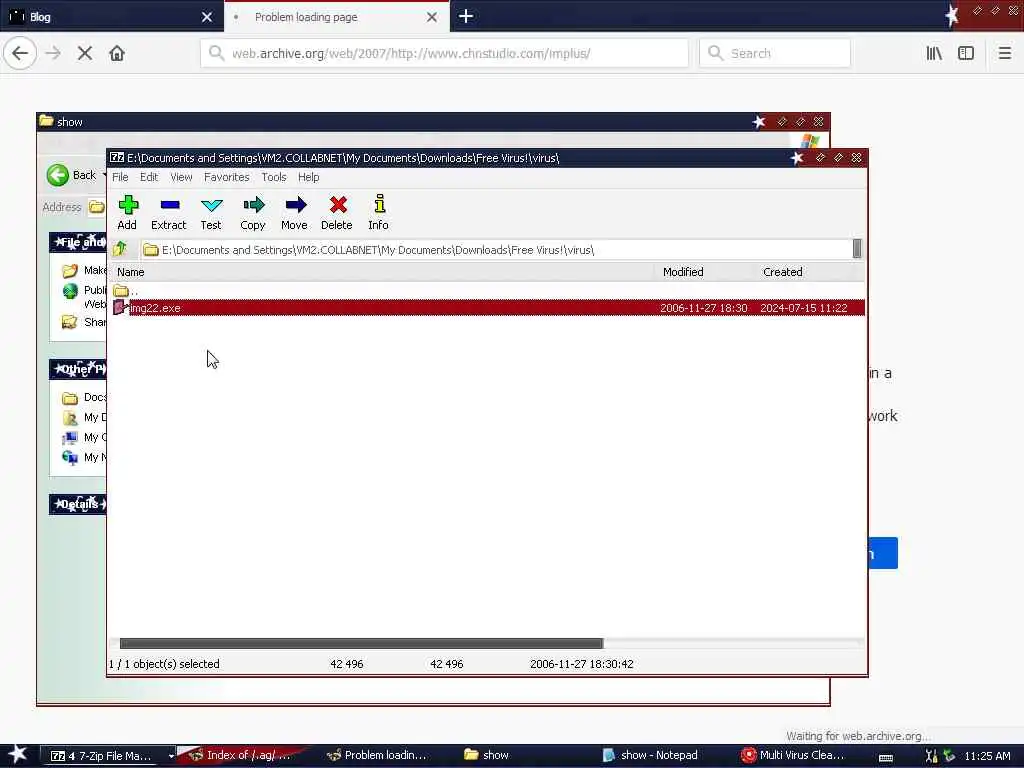
Task: Collapse the Other Places panel header
Action: pyautogui.click(x=78, y=369)
